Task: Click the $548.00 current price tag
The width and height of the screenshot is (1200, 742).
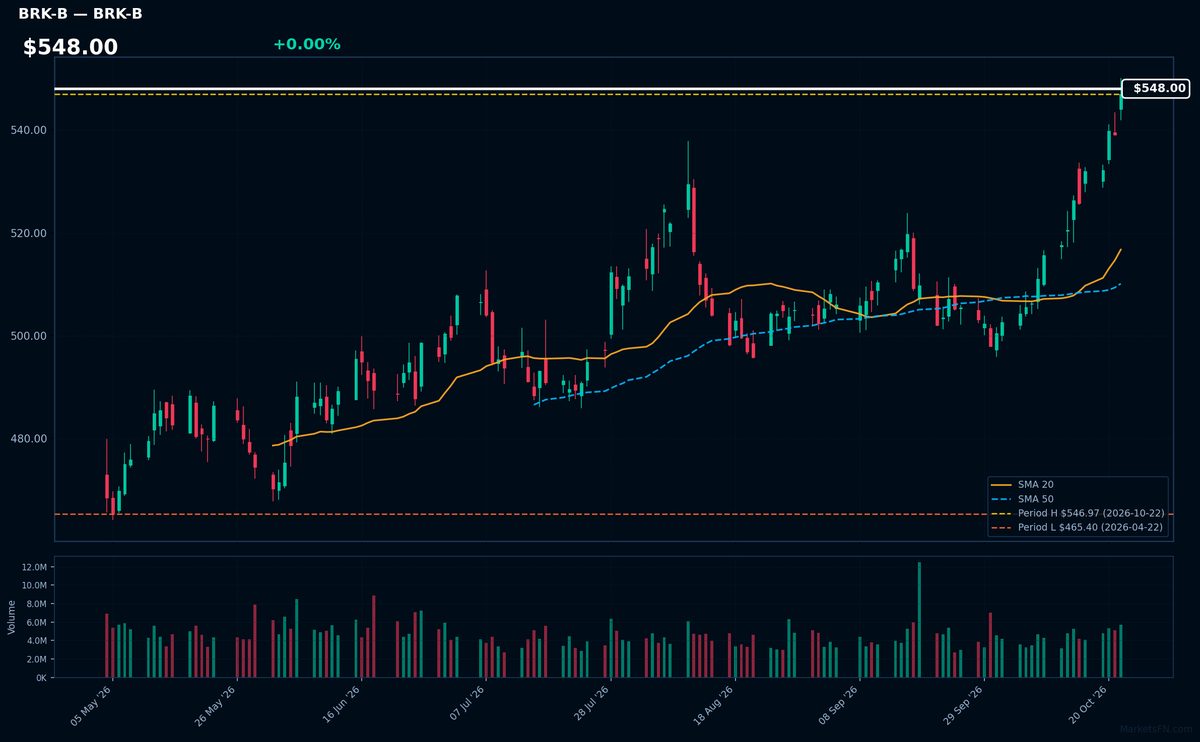Action: 1155,88
